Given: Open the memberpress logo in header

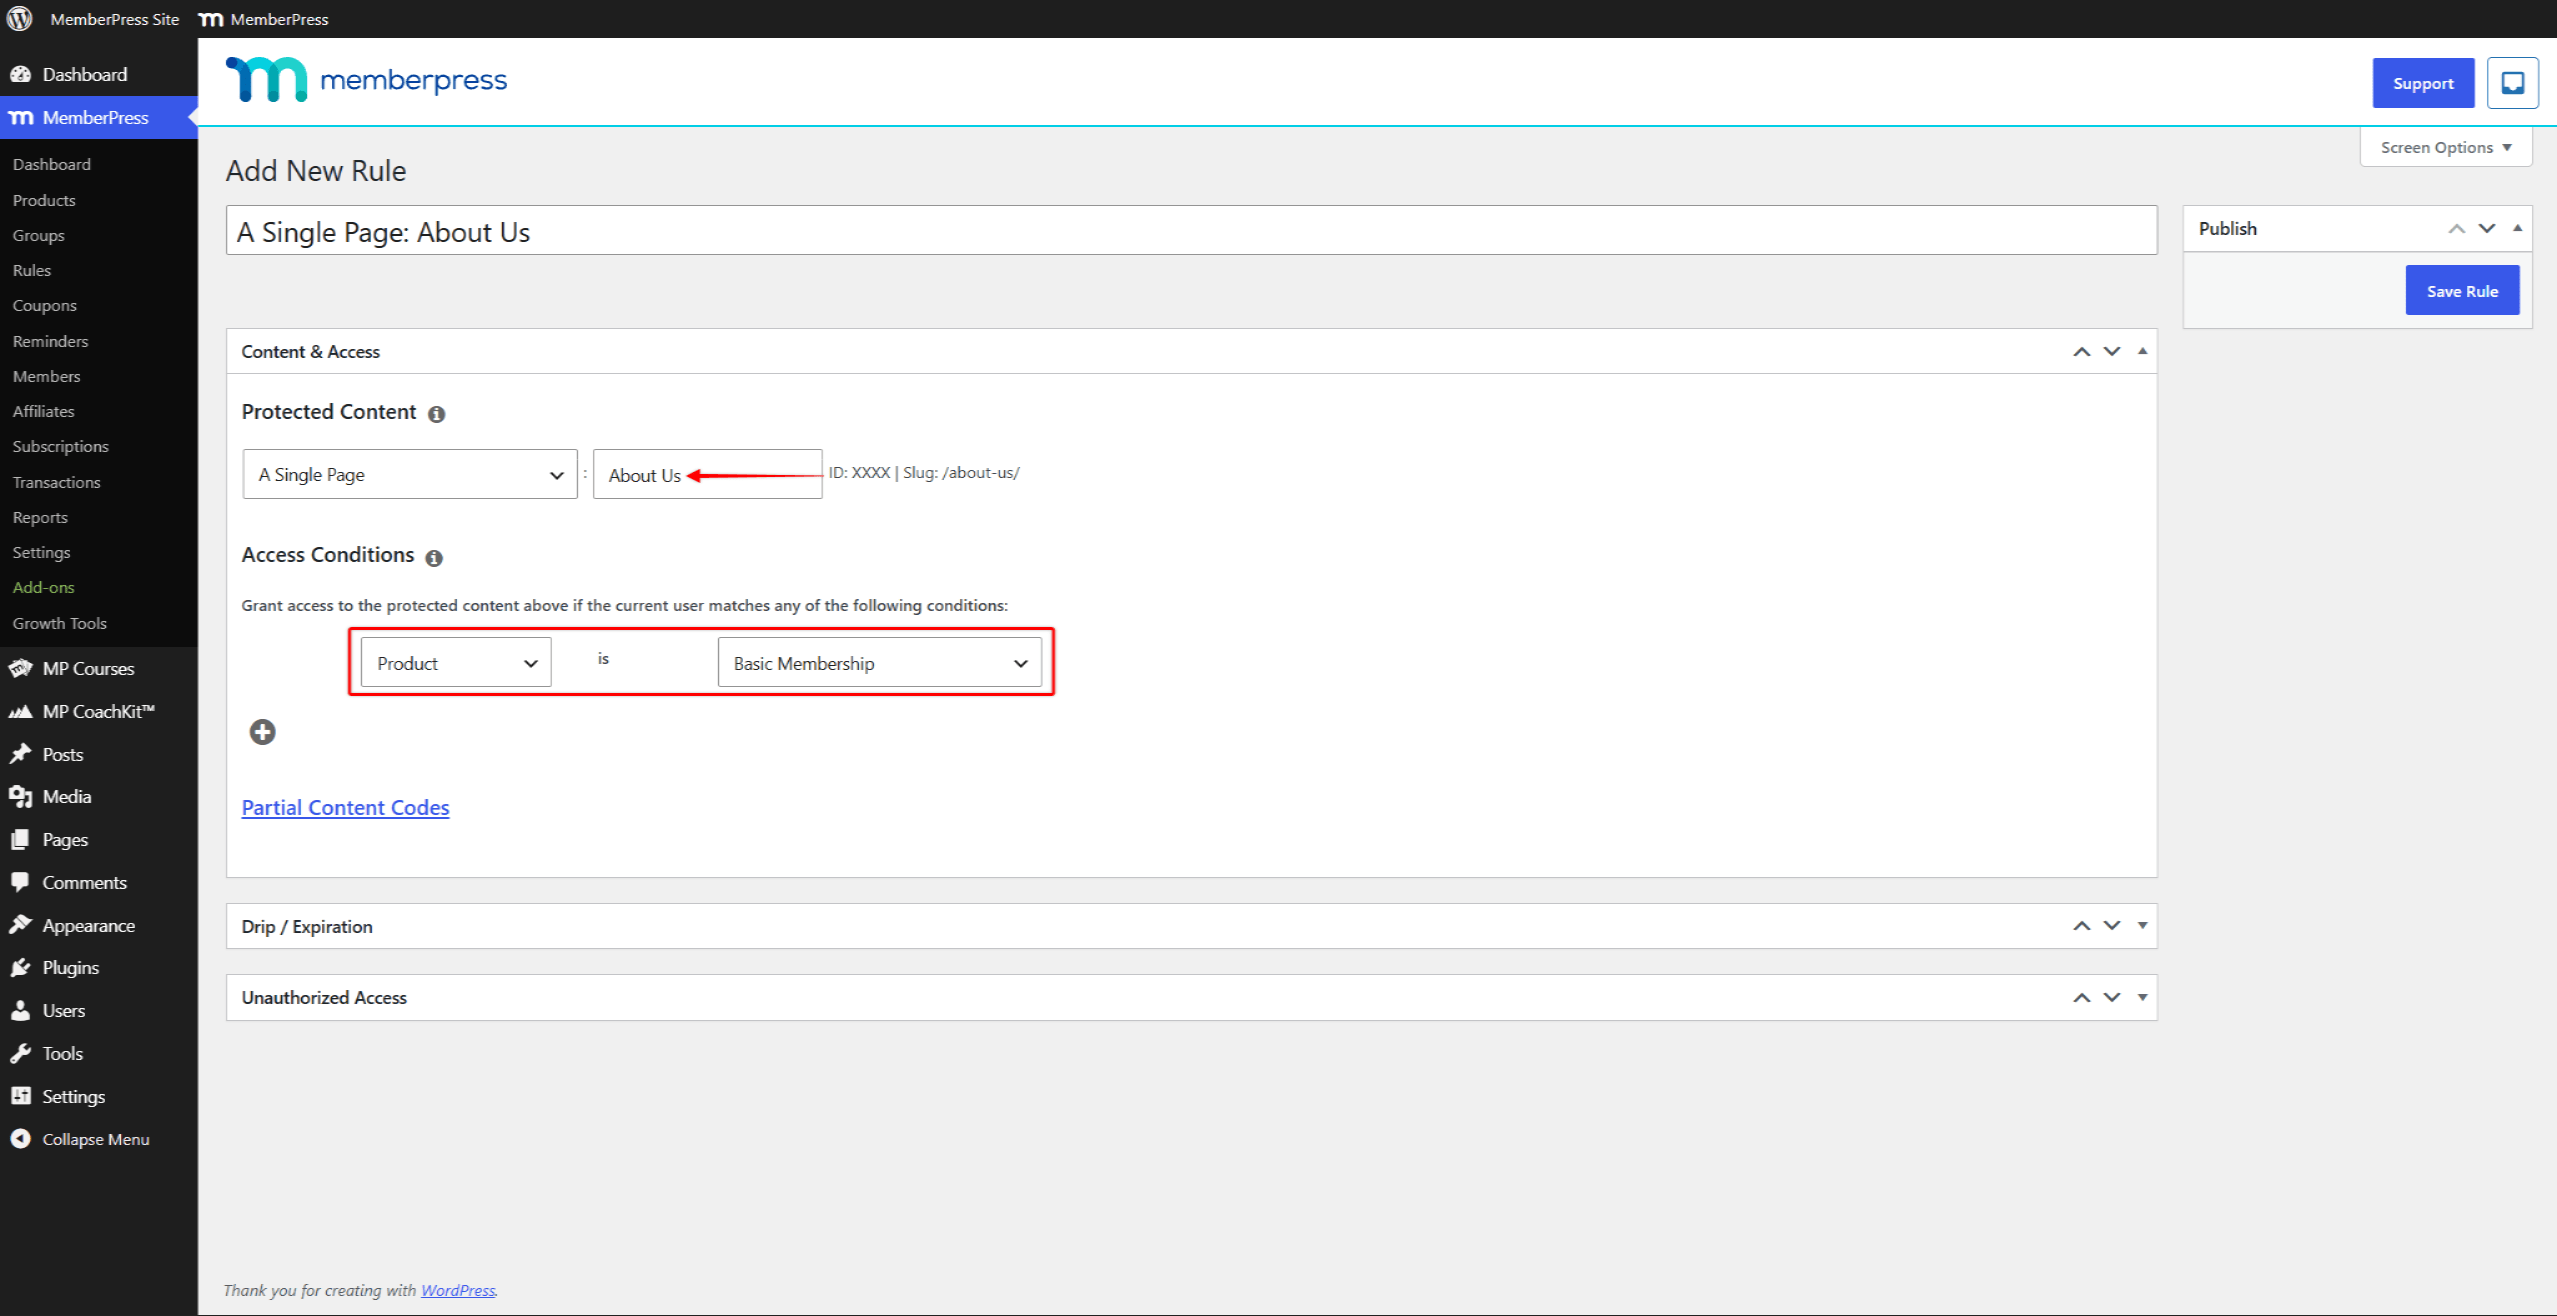Looking at the screenshot, I should pos(366,80).
